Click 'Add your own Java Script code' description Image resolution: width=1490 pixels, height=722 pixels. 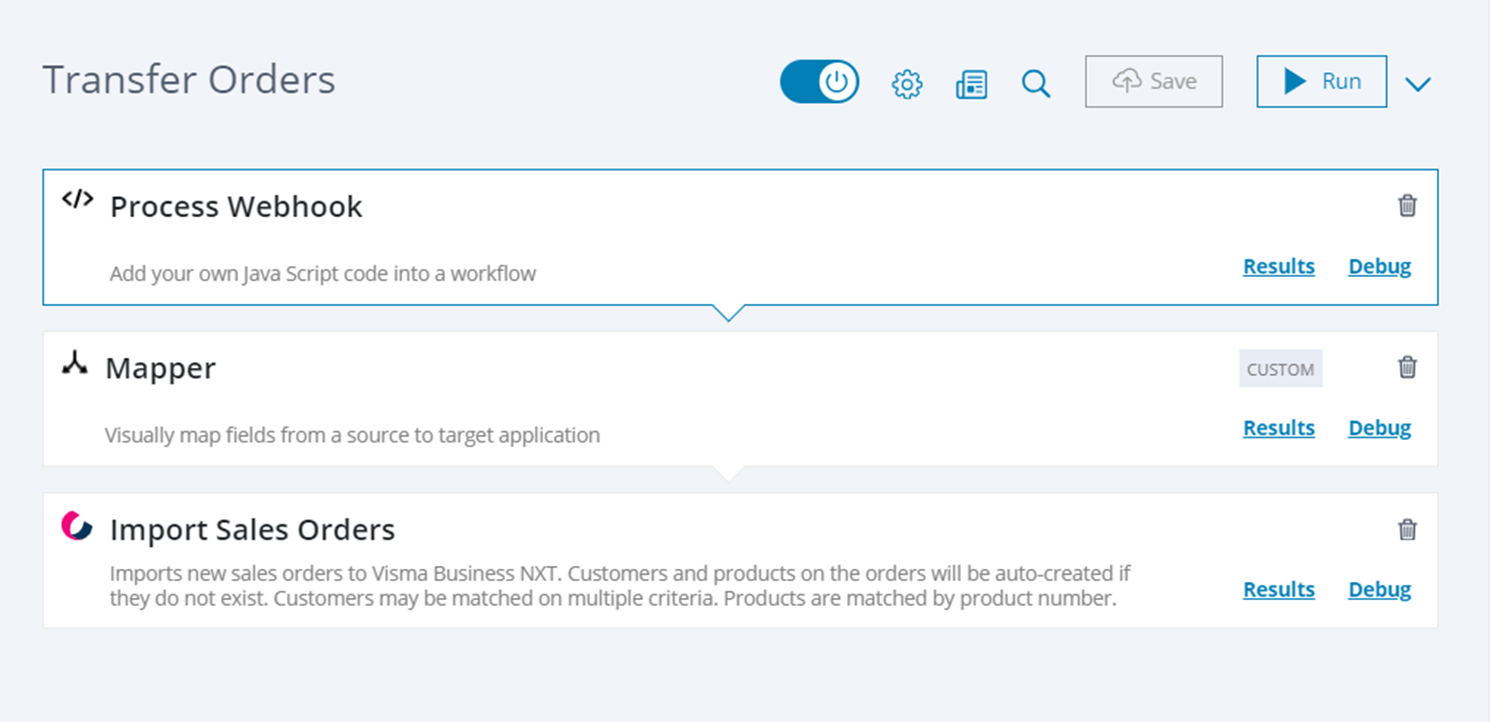pyautogui.click(x=323, y=273)
